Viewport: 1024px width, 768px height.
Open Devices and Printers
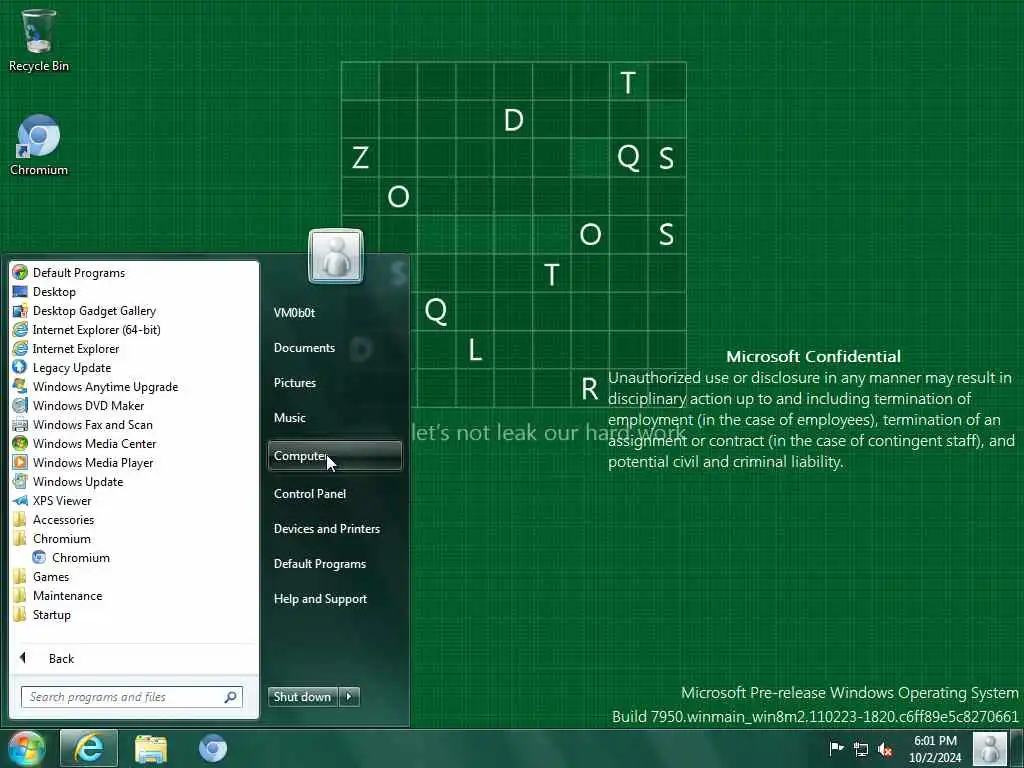click(x=327, y=528)
